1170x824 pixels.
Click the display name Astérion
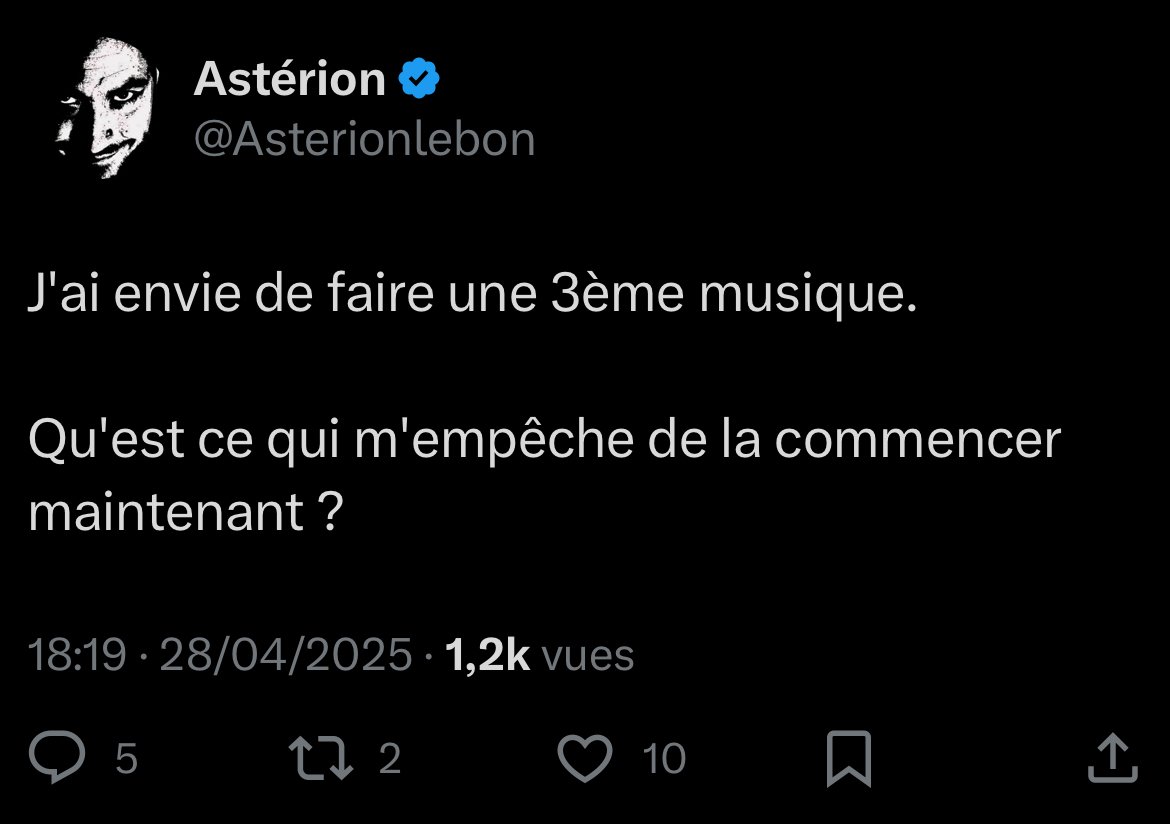[x=289, y=79]
